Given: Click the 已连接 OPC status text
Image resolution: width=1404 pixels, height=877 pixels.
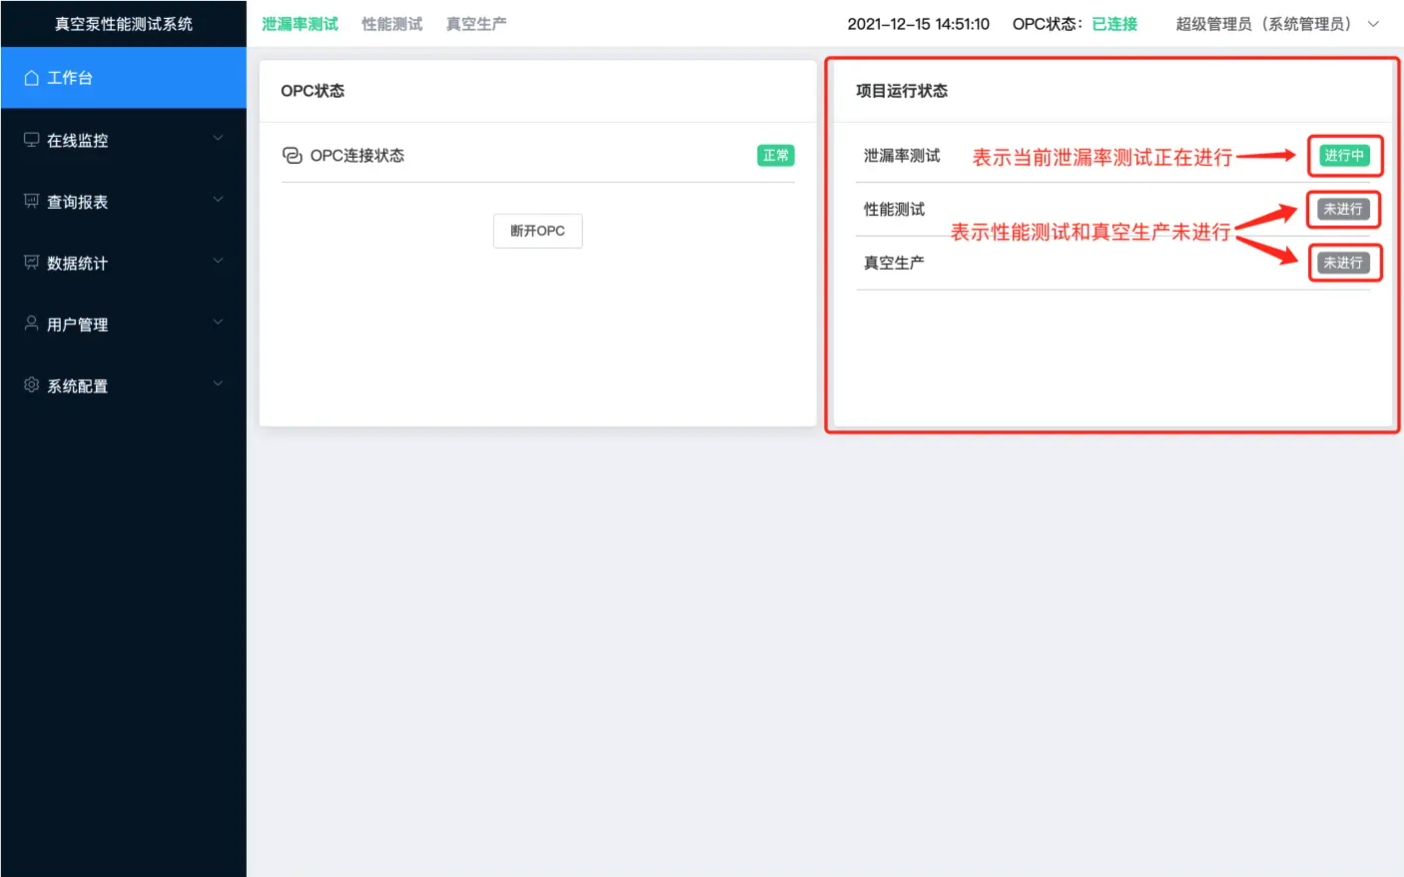Looking at the screenshot, I should [x=1114, y=24].
